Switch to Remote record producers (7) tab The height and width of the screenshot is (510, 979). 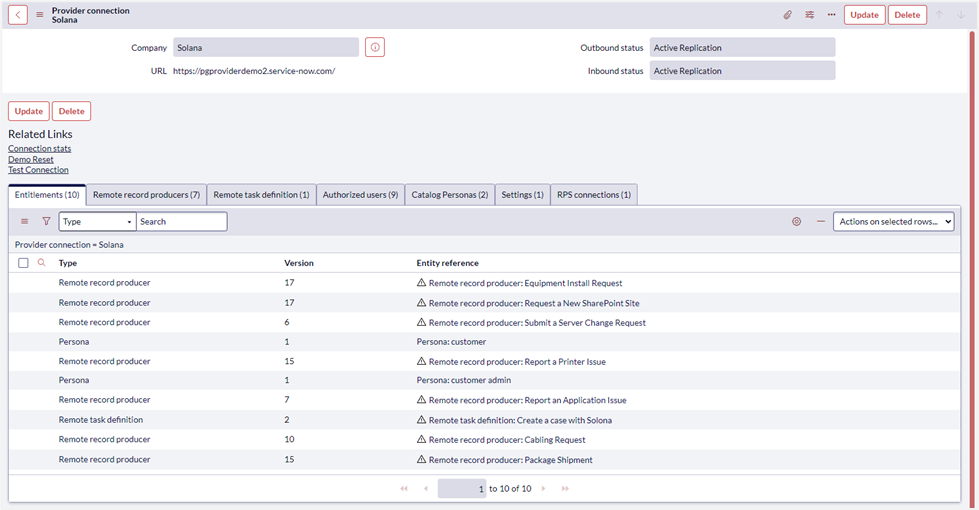pos(146,195)
